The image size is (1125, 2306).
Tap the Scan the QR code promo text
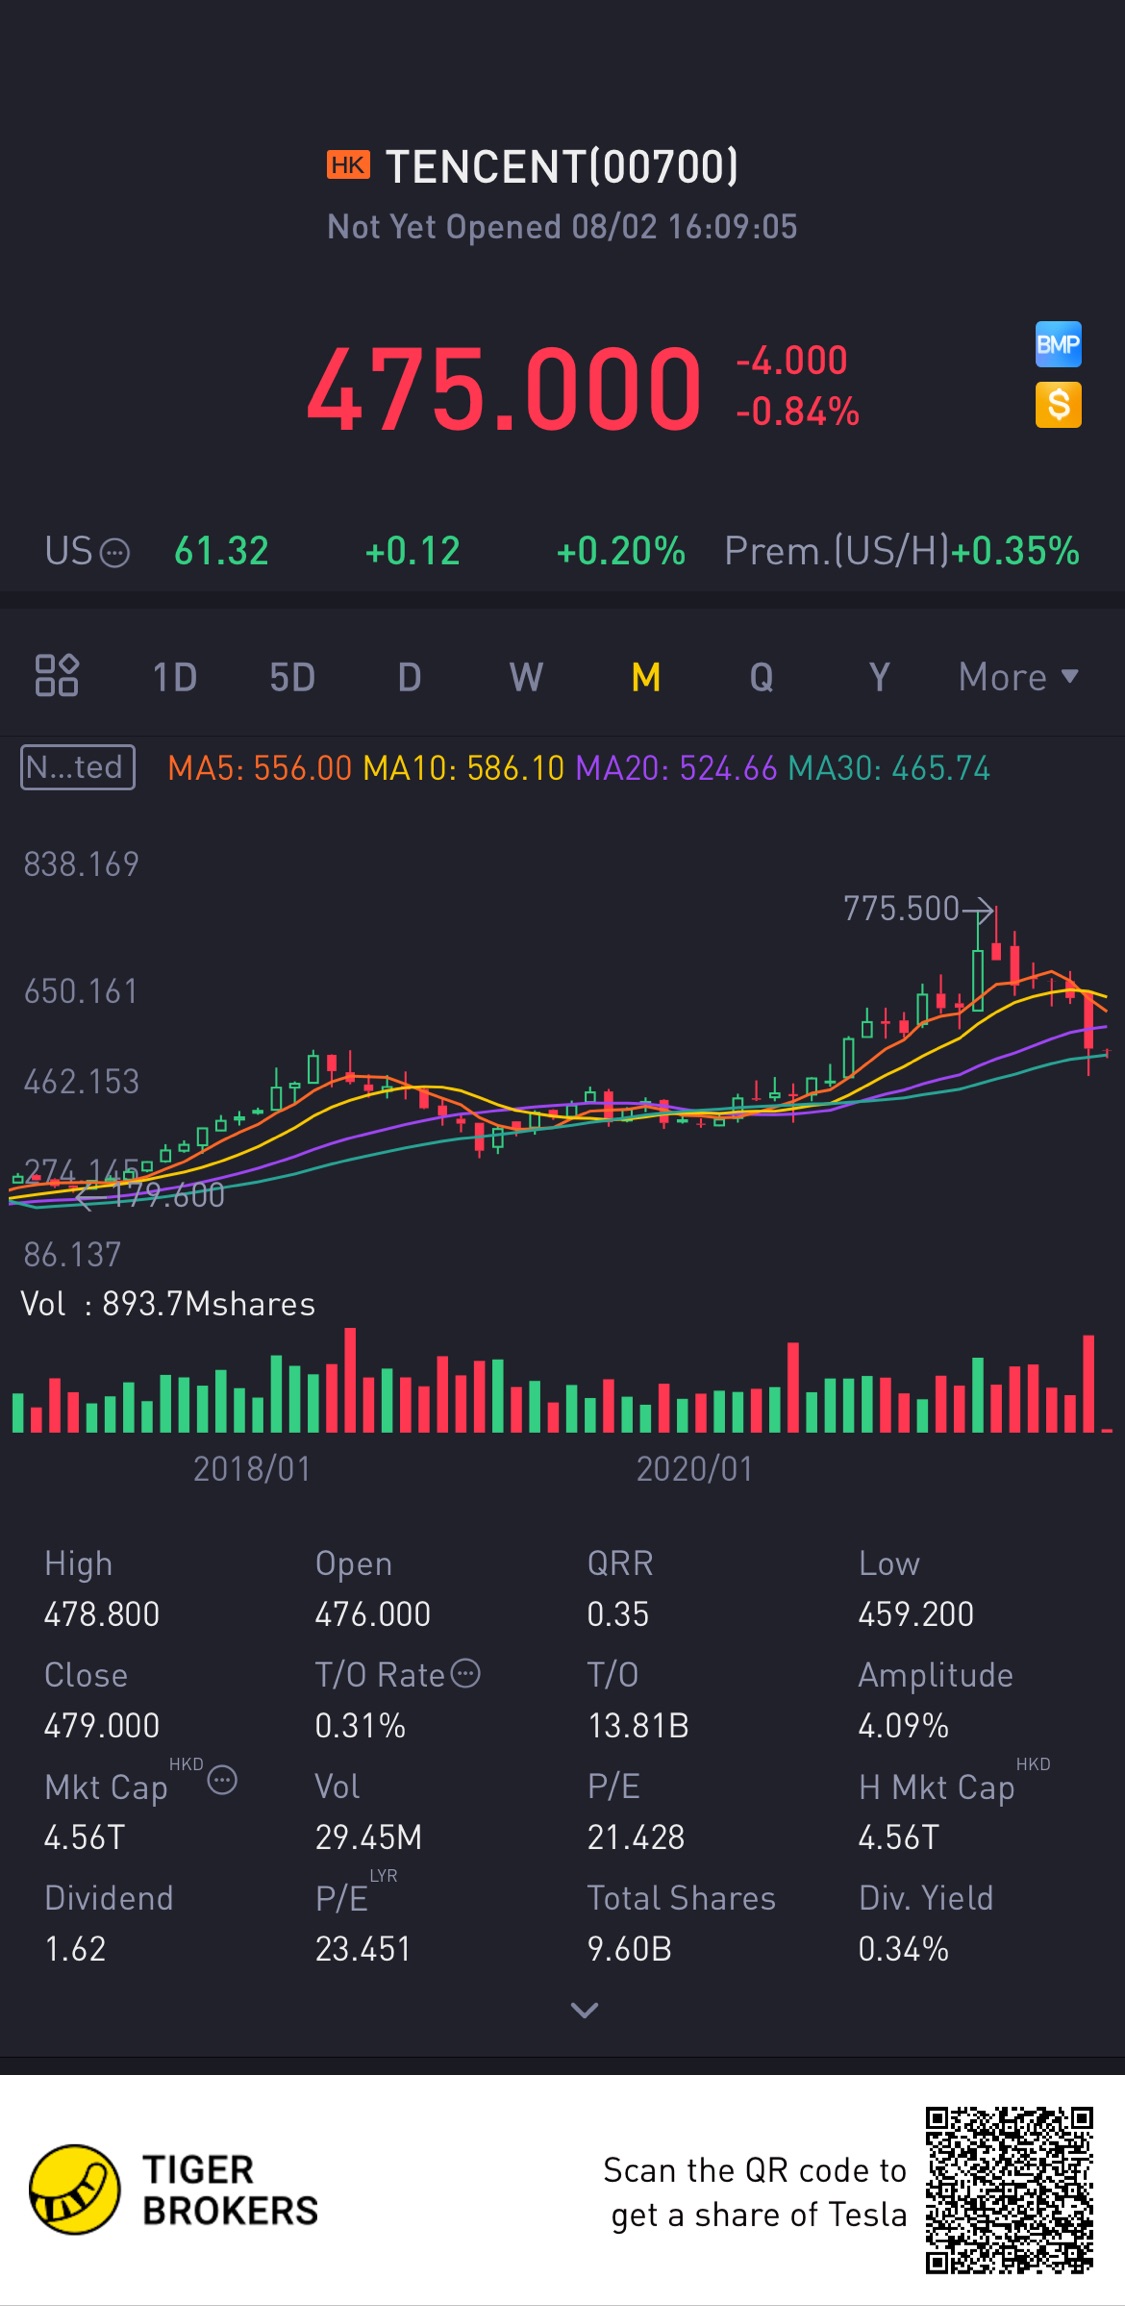755,2192
